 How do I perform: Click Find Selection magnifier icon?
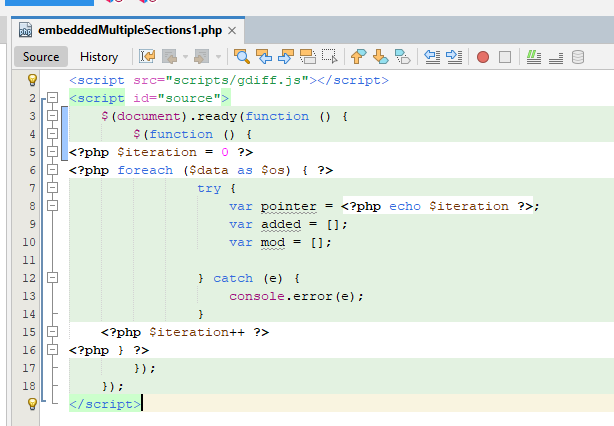point(242,57)
